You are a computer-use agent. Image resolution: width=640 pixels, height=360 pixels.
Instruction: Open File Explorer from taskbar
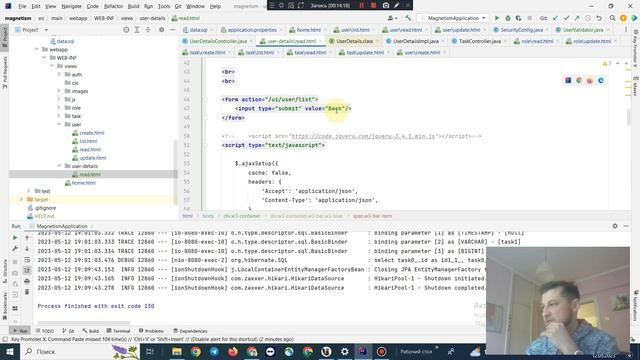click(177, 351)
